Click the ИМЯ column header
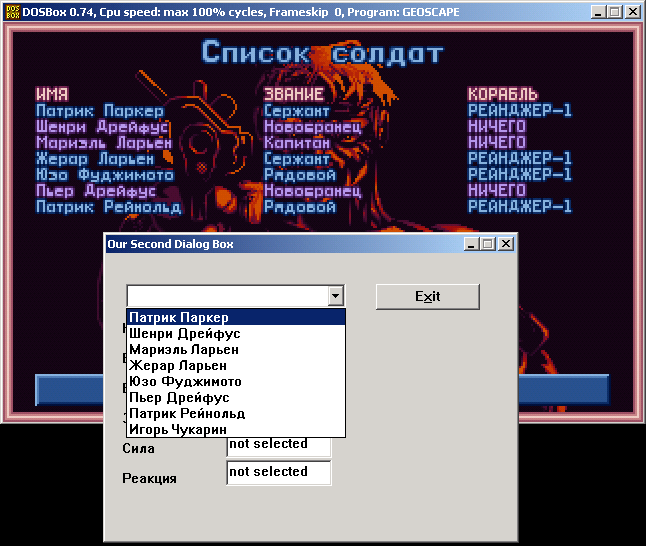Image resolution: width=646 pixels, height=546 pixels. pos(52,94)
